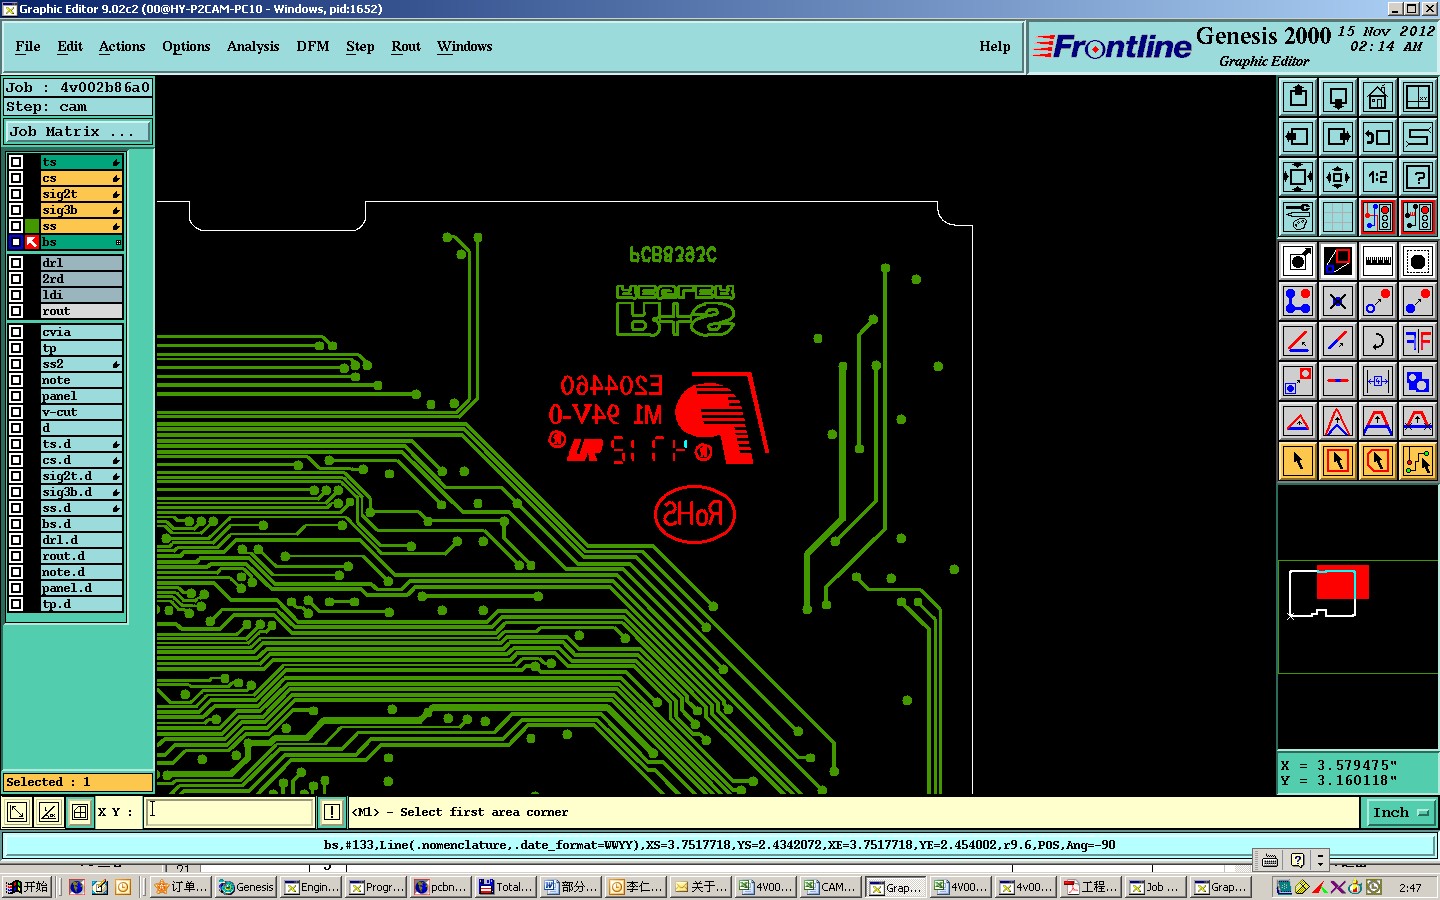Click the 1:2 scale icon
1440x900 pixels.
pyautogui.click(x=1378, y=177)
